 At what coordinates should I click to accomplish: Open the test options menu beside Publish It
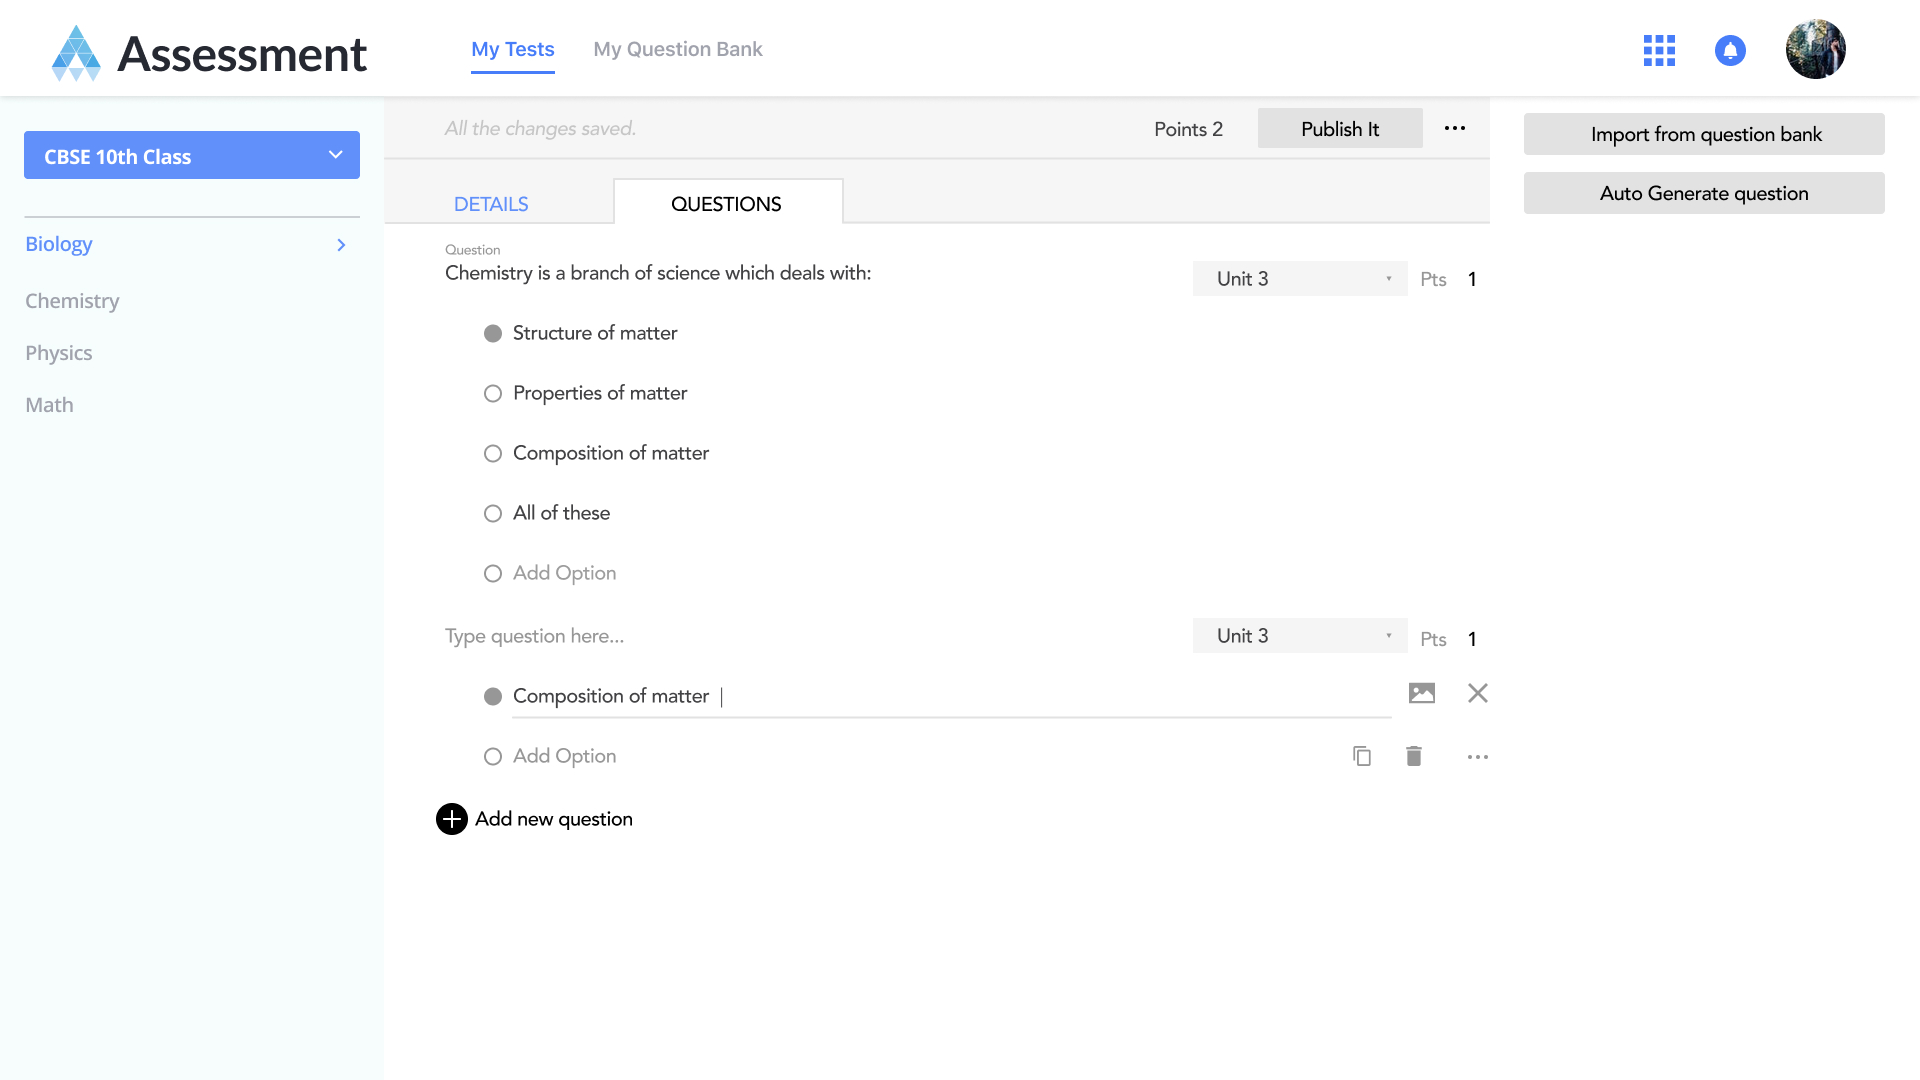point(1455,128)
